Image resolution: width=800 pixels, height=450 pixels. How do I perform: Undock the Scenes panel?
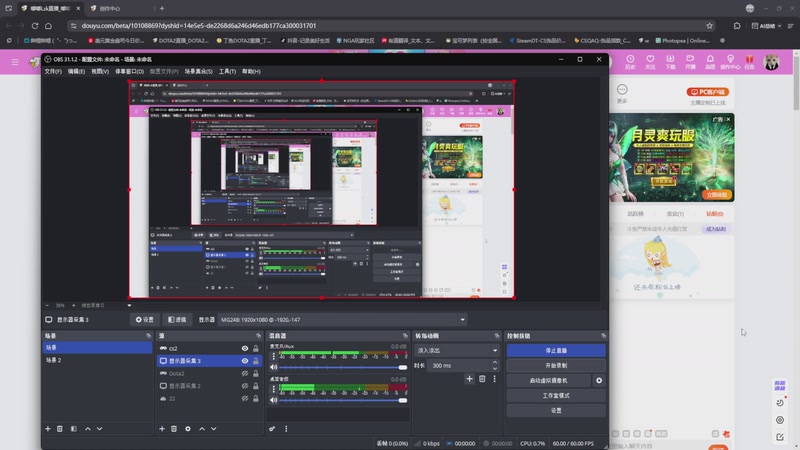pyautogui.click(x=148, y=336)
